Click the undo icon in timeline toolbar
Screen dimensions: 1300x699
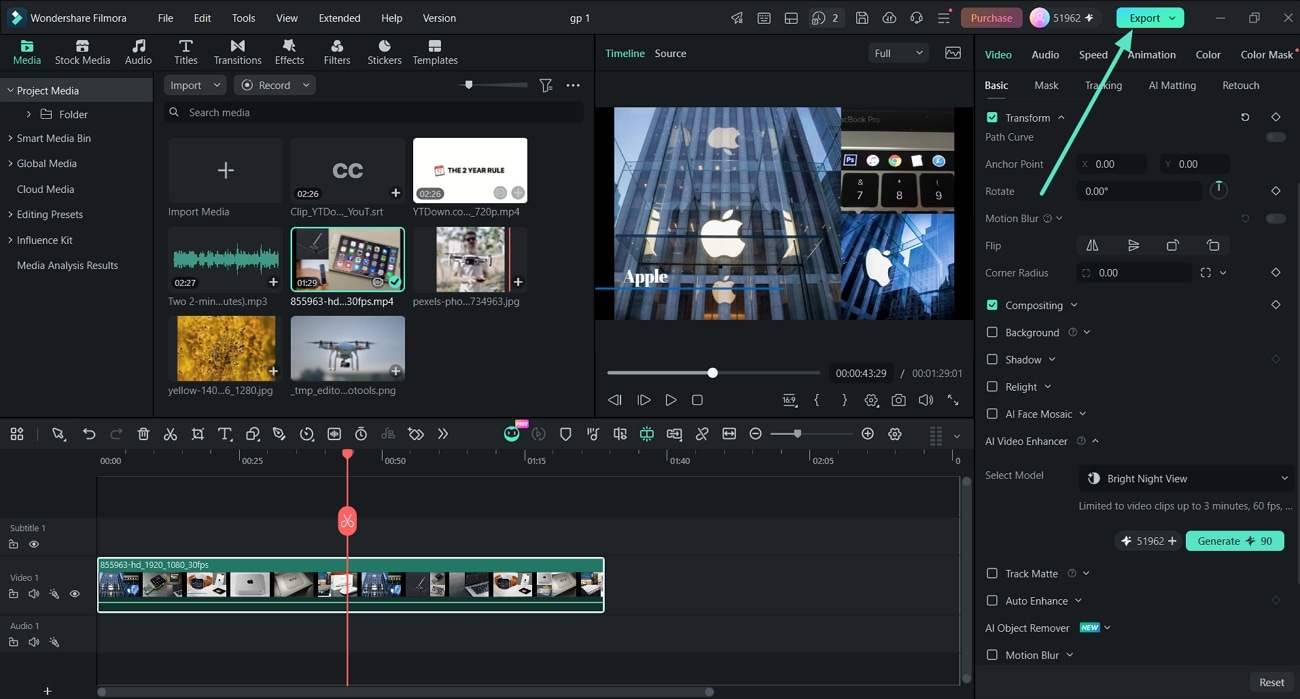(x=89, y=434)
